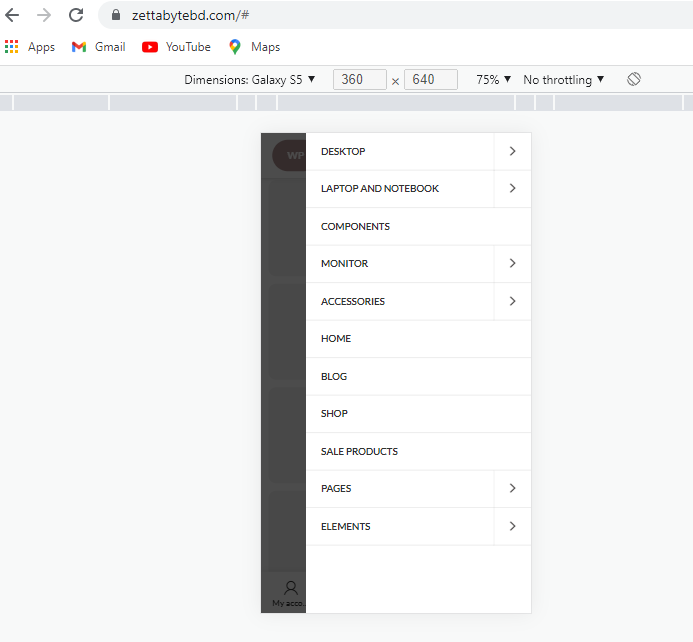Go to HOME menu item

coord(419,339)
